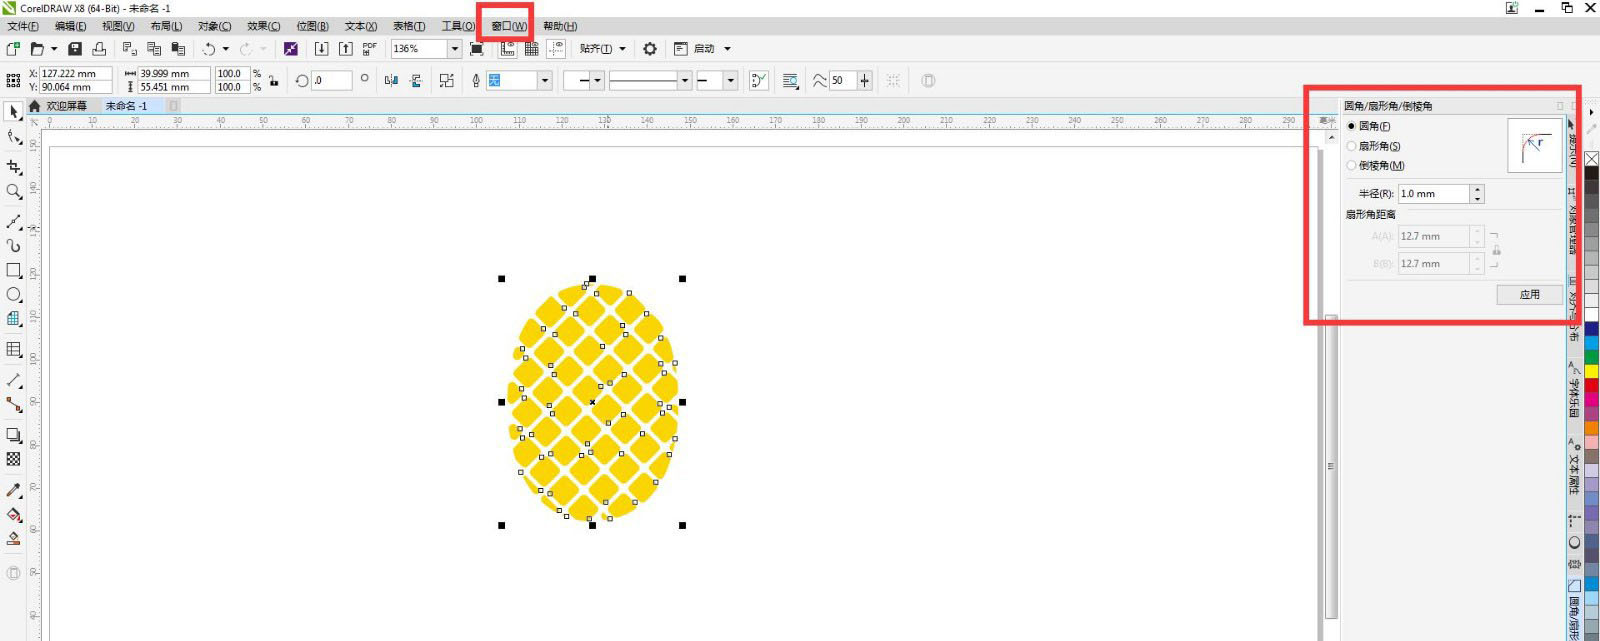The width and height of the screenshot is (1600, 641).
Task: Click the Export arrow icon
Action: click(x=345, y=49)
